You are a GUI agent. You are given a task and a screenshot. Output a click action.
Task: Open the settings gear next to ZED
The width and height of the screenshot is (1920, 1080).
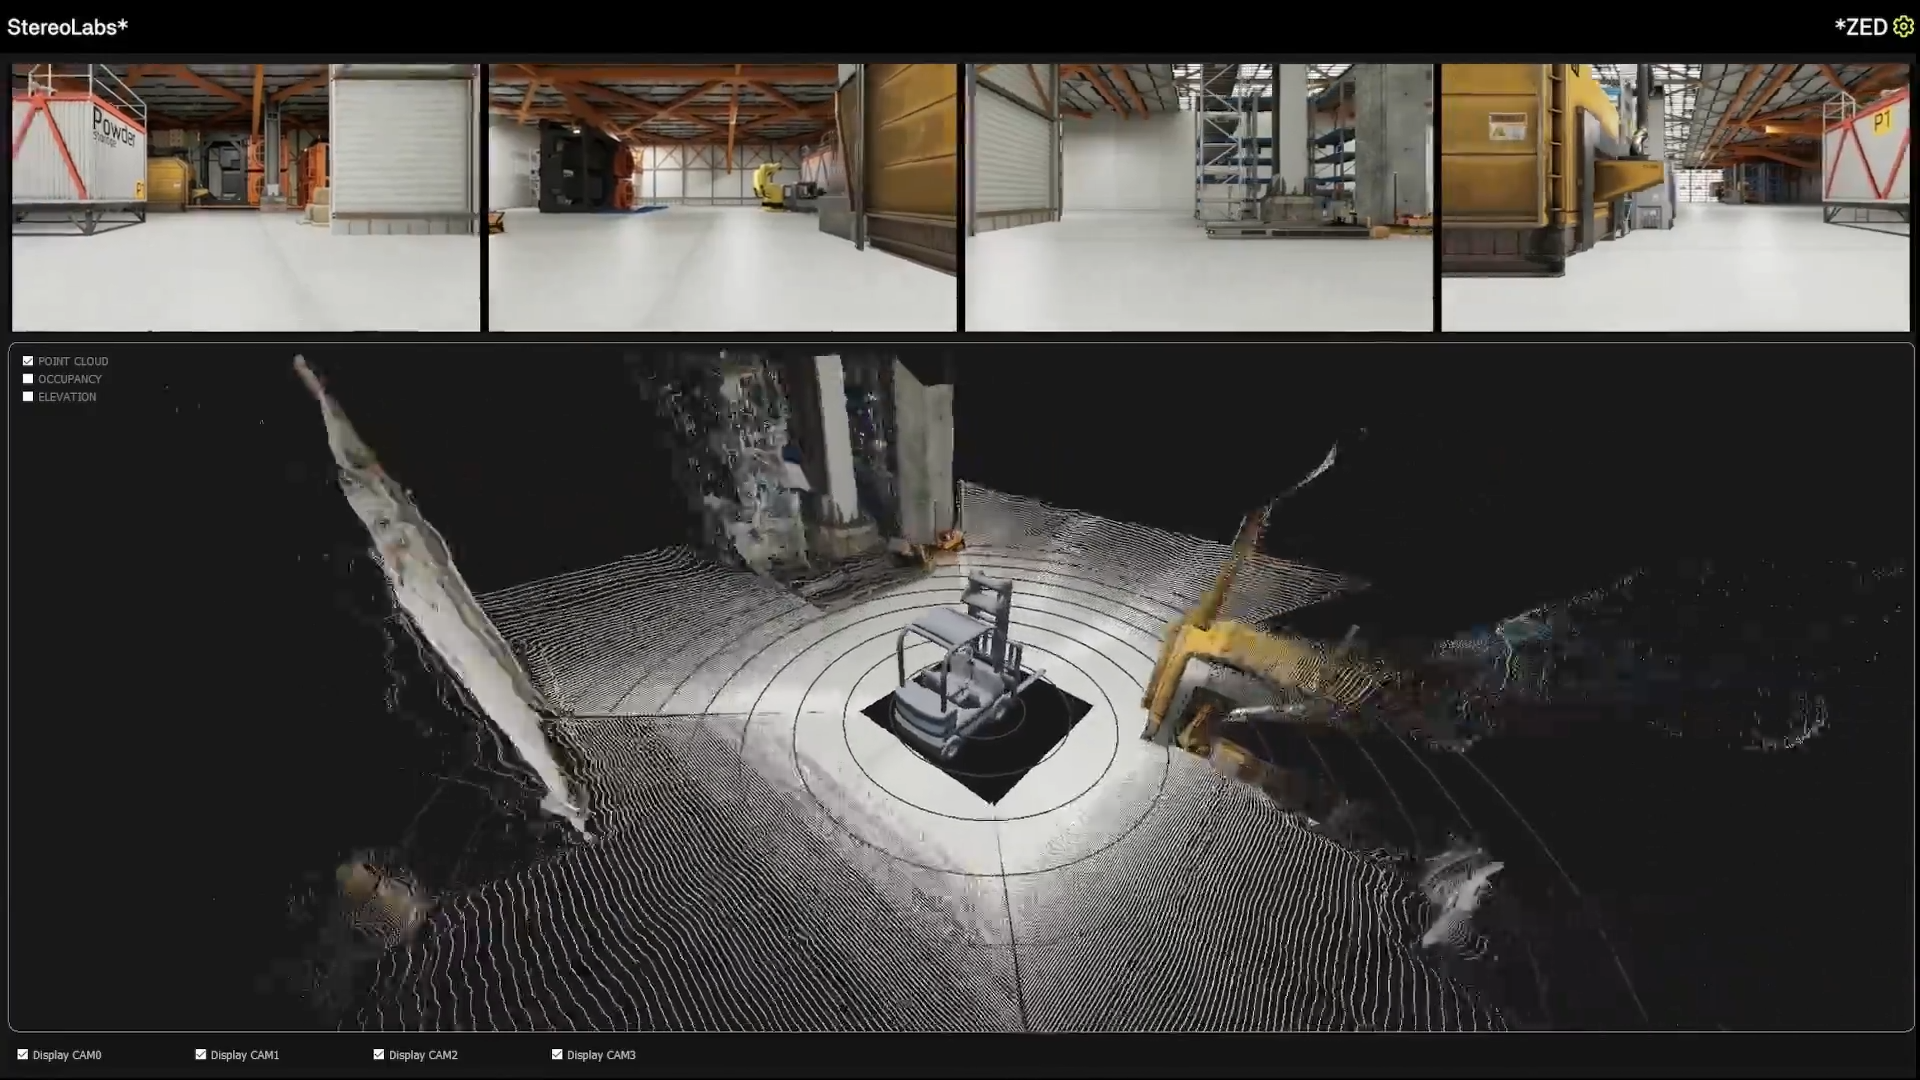pyautogui.click(x=1903, y=27)
